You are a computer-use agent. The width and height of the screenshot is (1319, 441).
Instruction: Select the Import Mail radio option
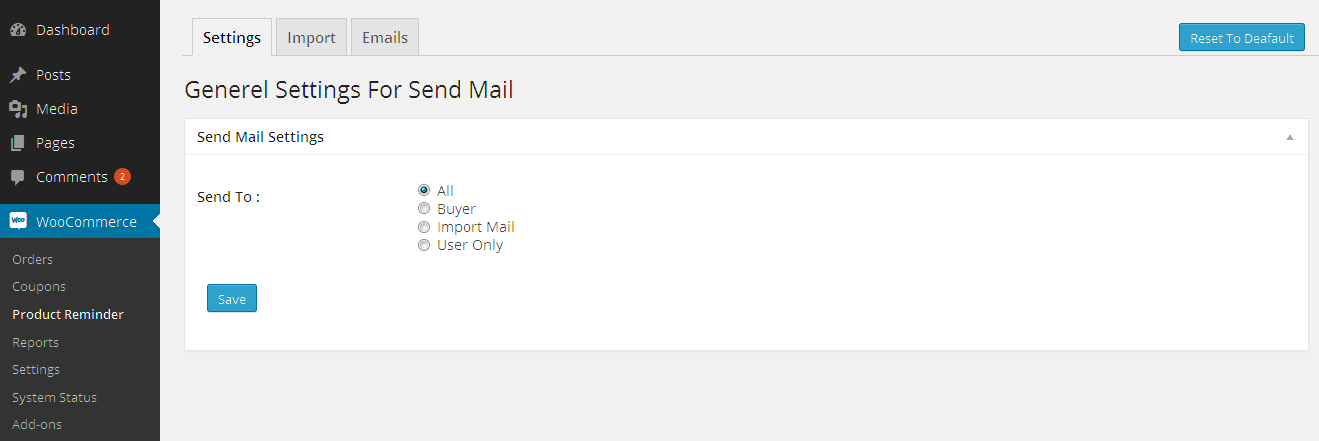(424, 227)
